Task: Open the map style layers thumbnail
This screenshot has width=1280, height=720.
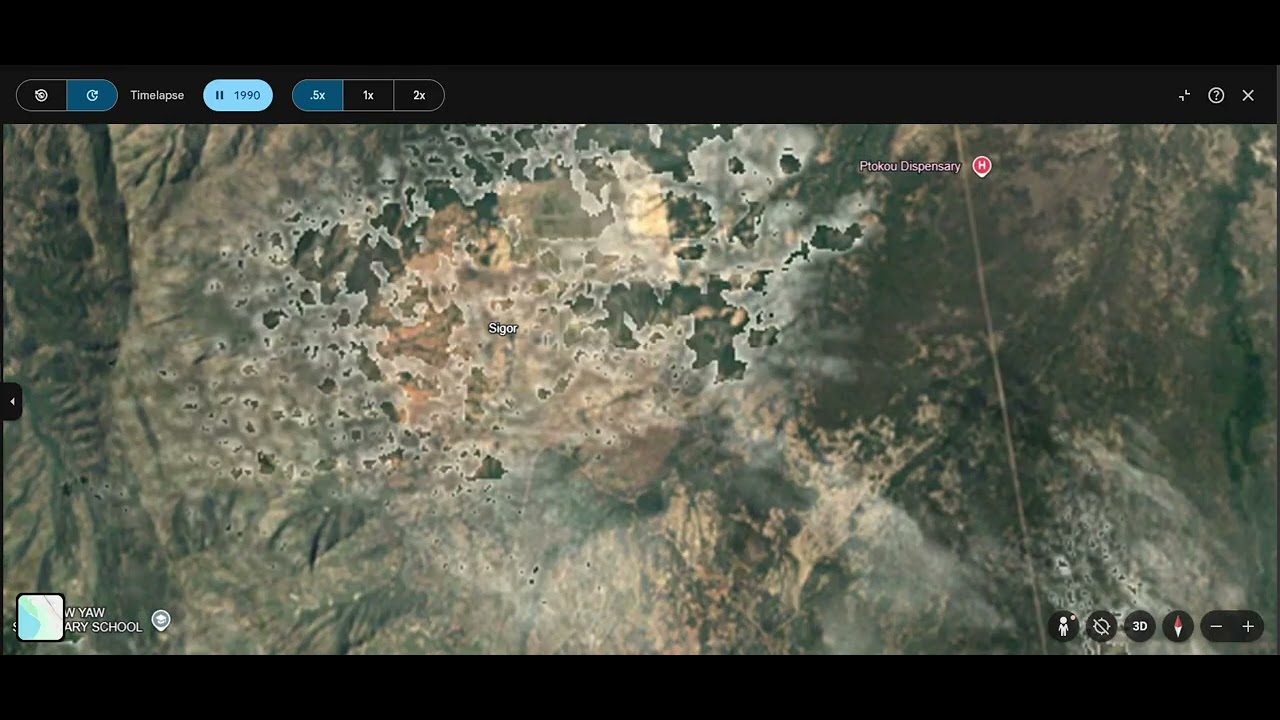Action: click(x=41, y=617)
